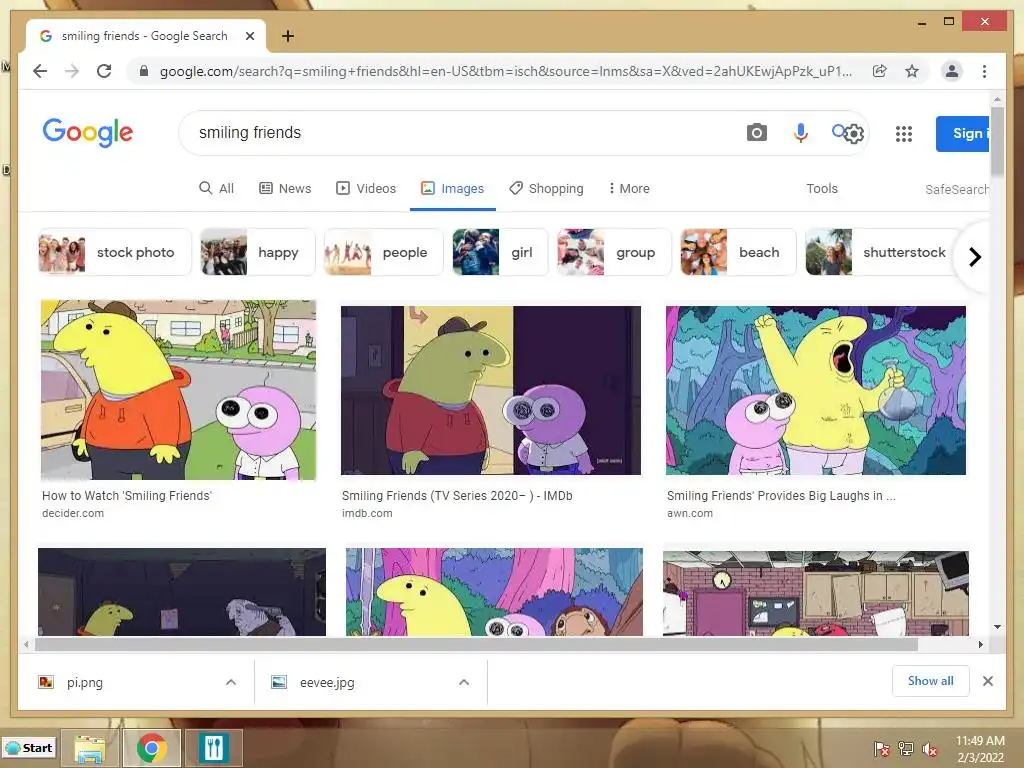Click the awn.com source text
Viewport: 1024px width, 768px height.
coord(690,513)
